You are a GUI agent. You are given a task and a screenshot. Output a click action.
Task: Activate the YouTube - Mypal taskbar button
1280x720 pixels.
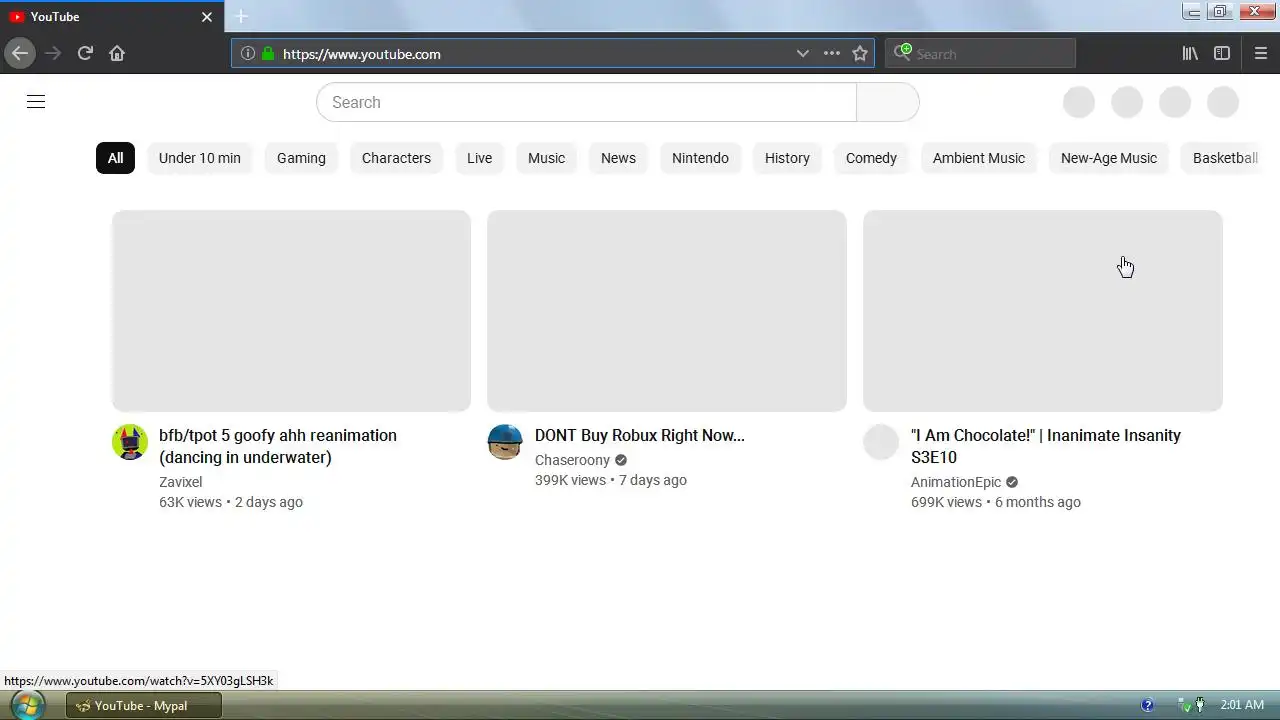[143, 706]
